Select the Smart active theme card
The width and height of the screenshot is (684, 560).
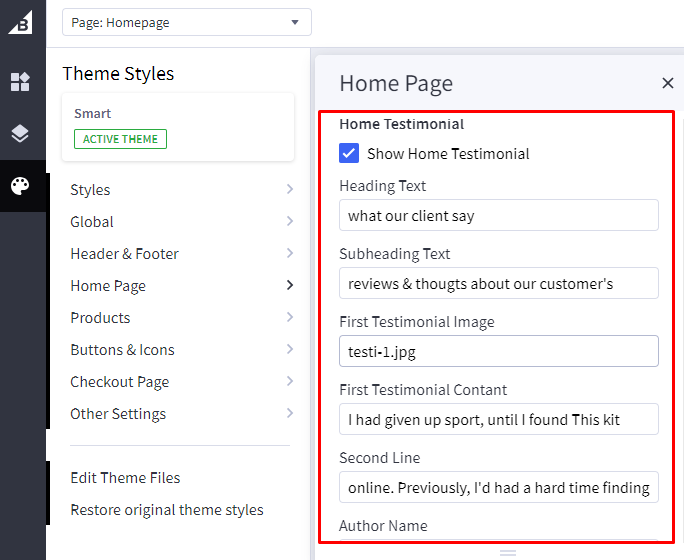[178, 127]
